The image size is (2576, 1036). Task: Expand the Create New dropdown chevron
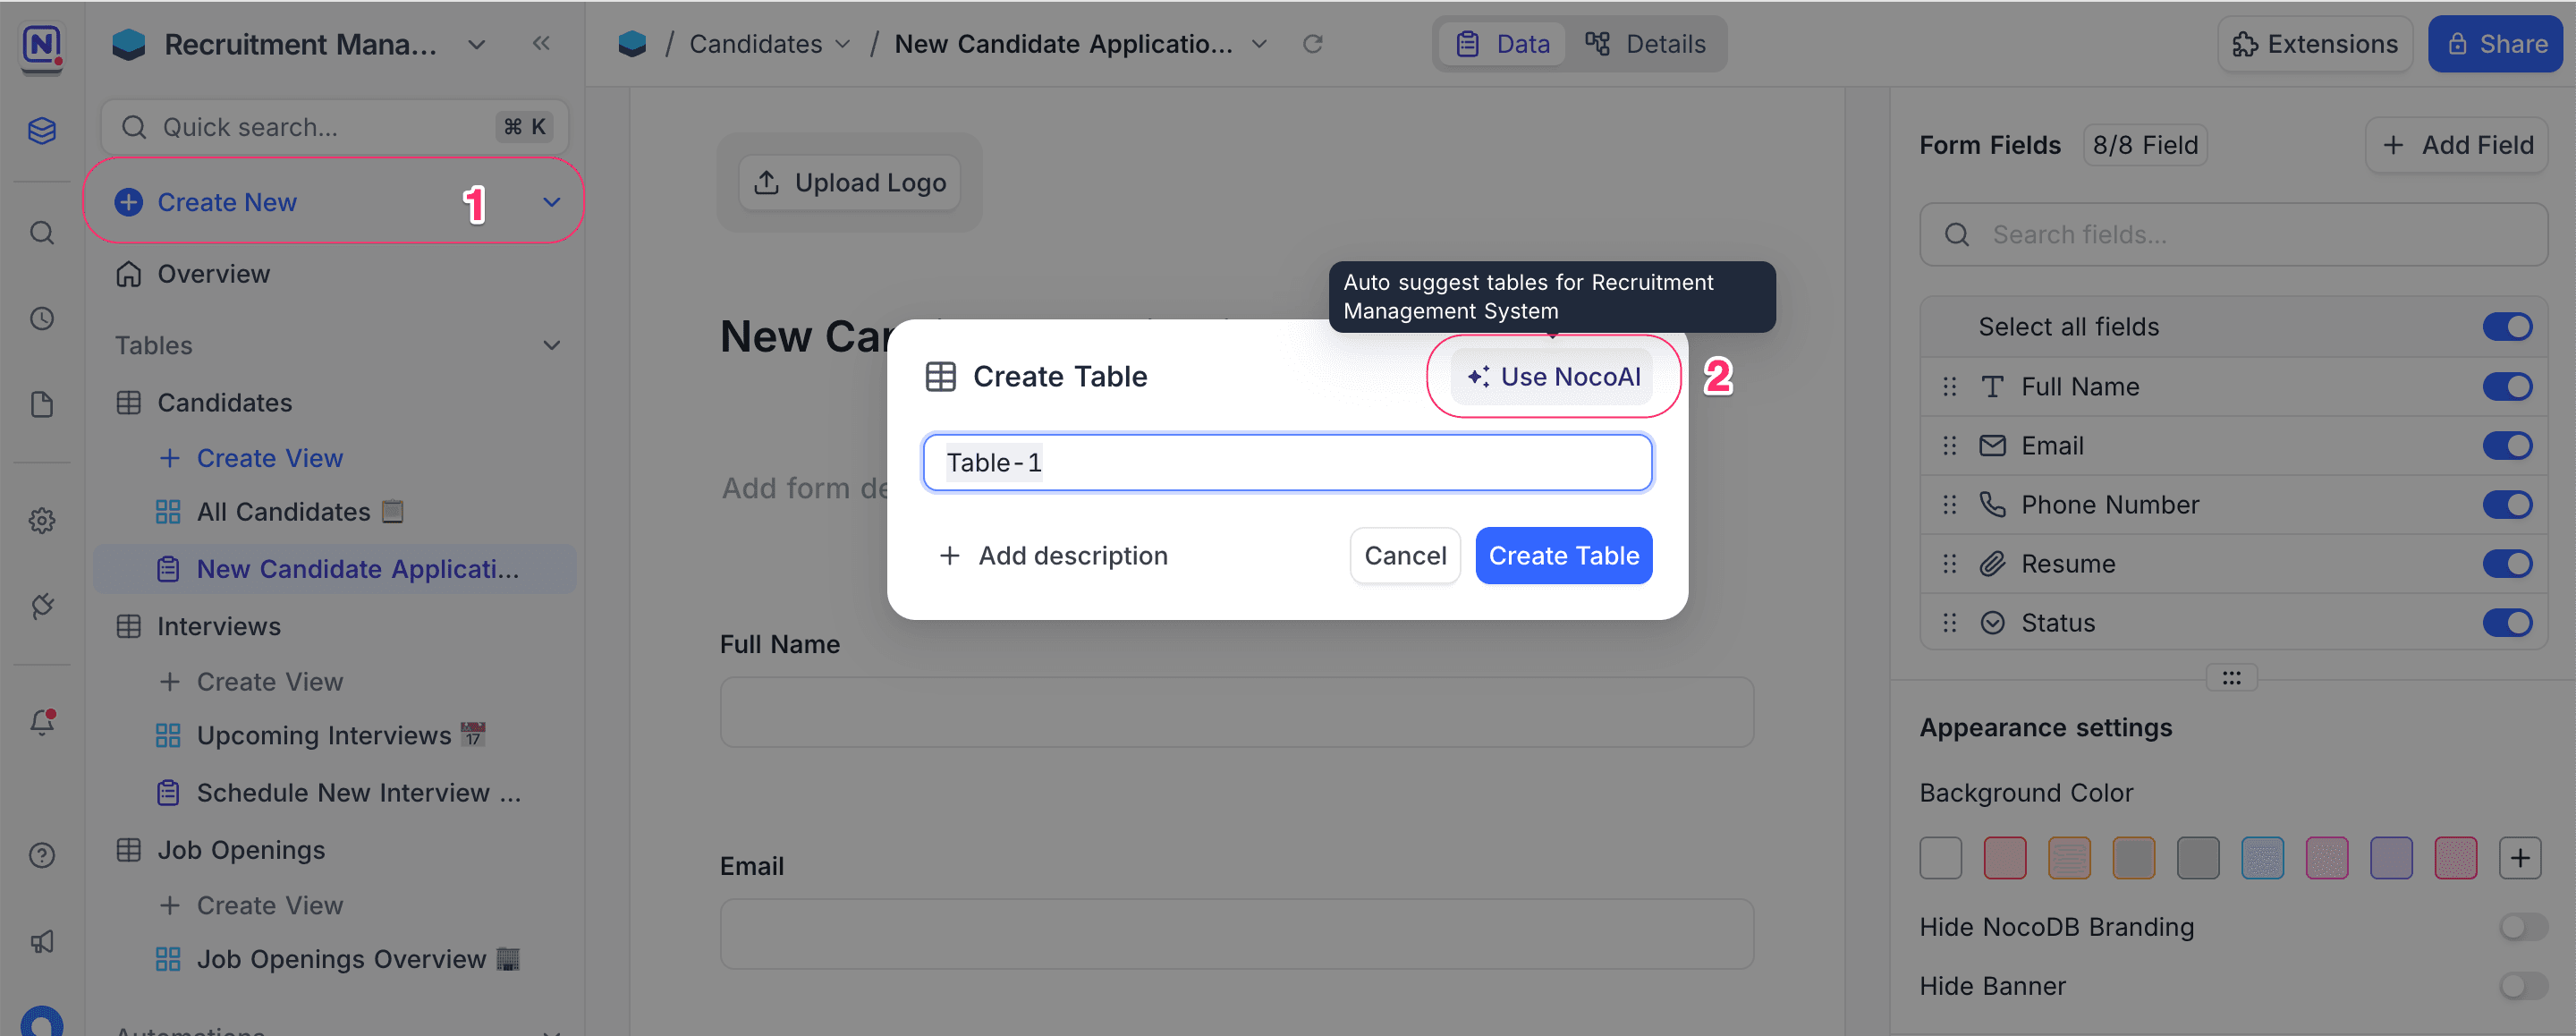pos(551,201)
